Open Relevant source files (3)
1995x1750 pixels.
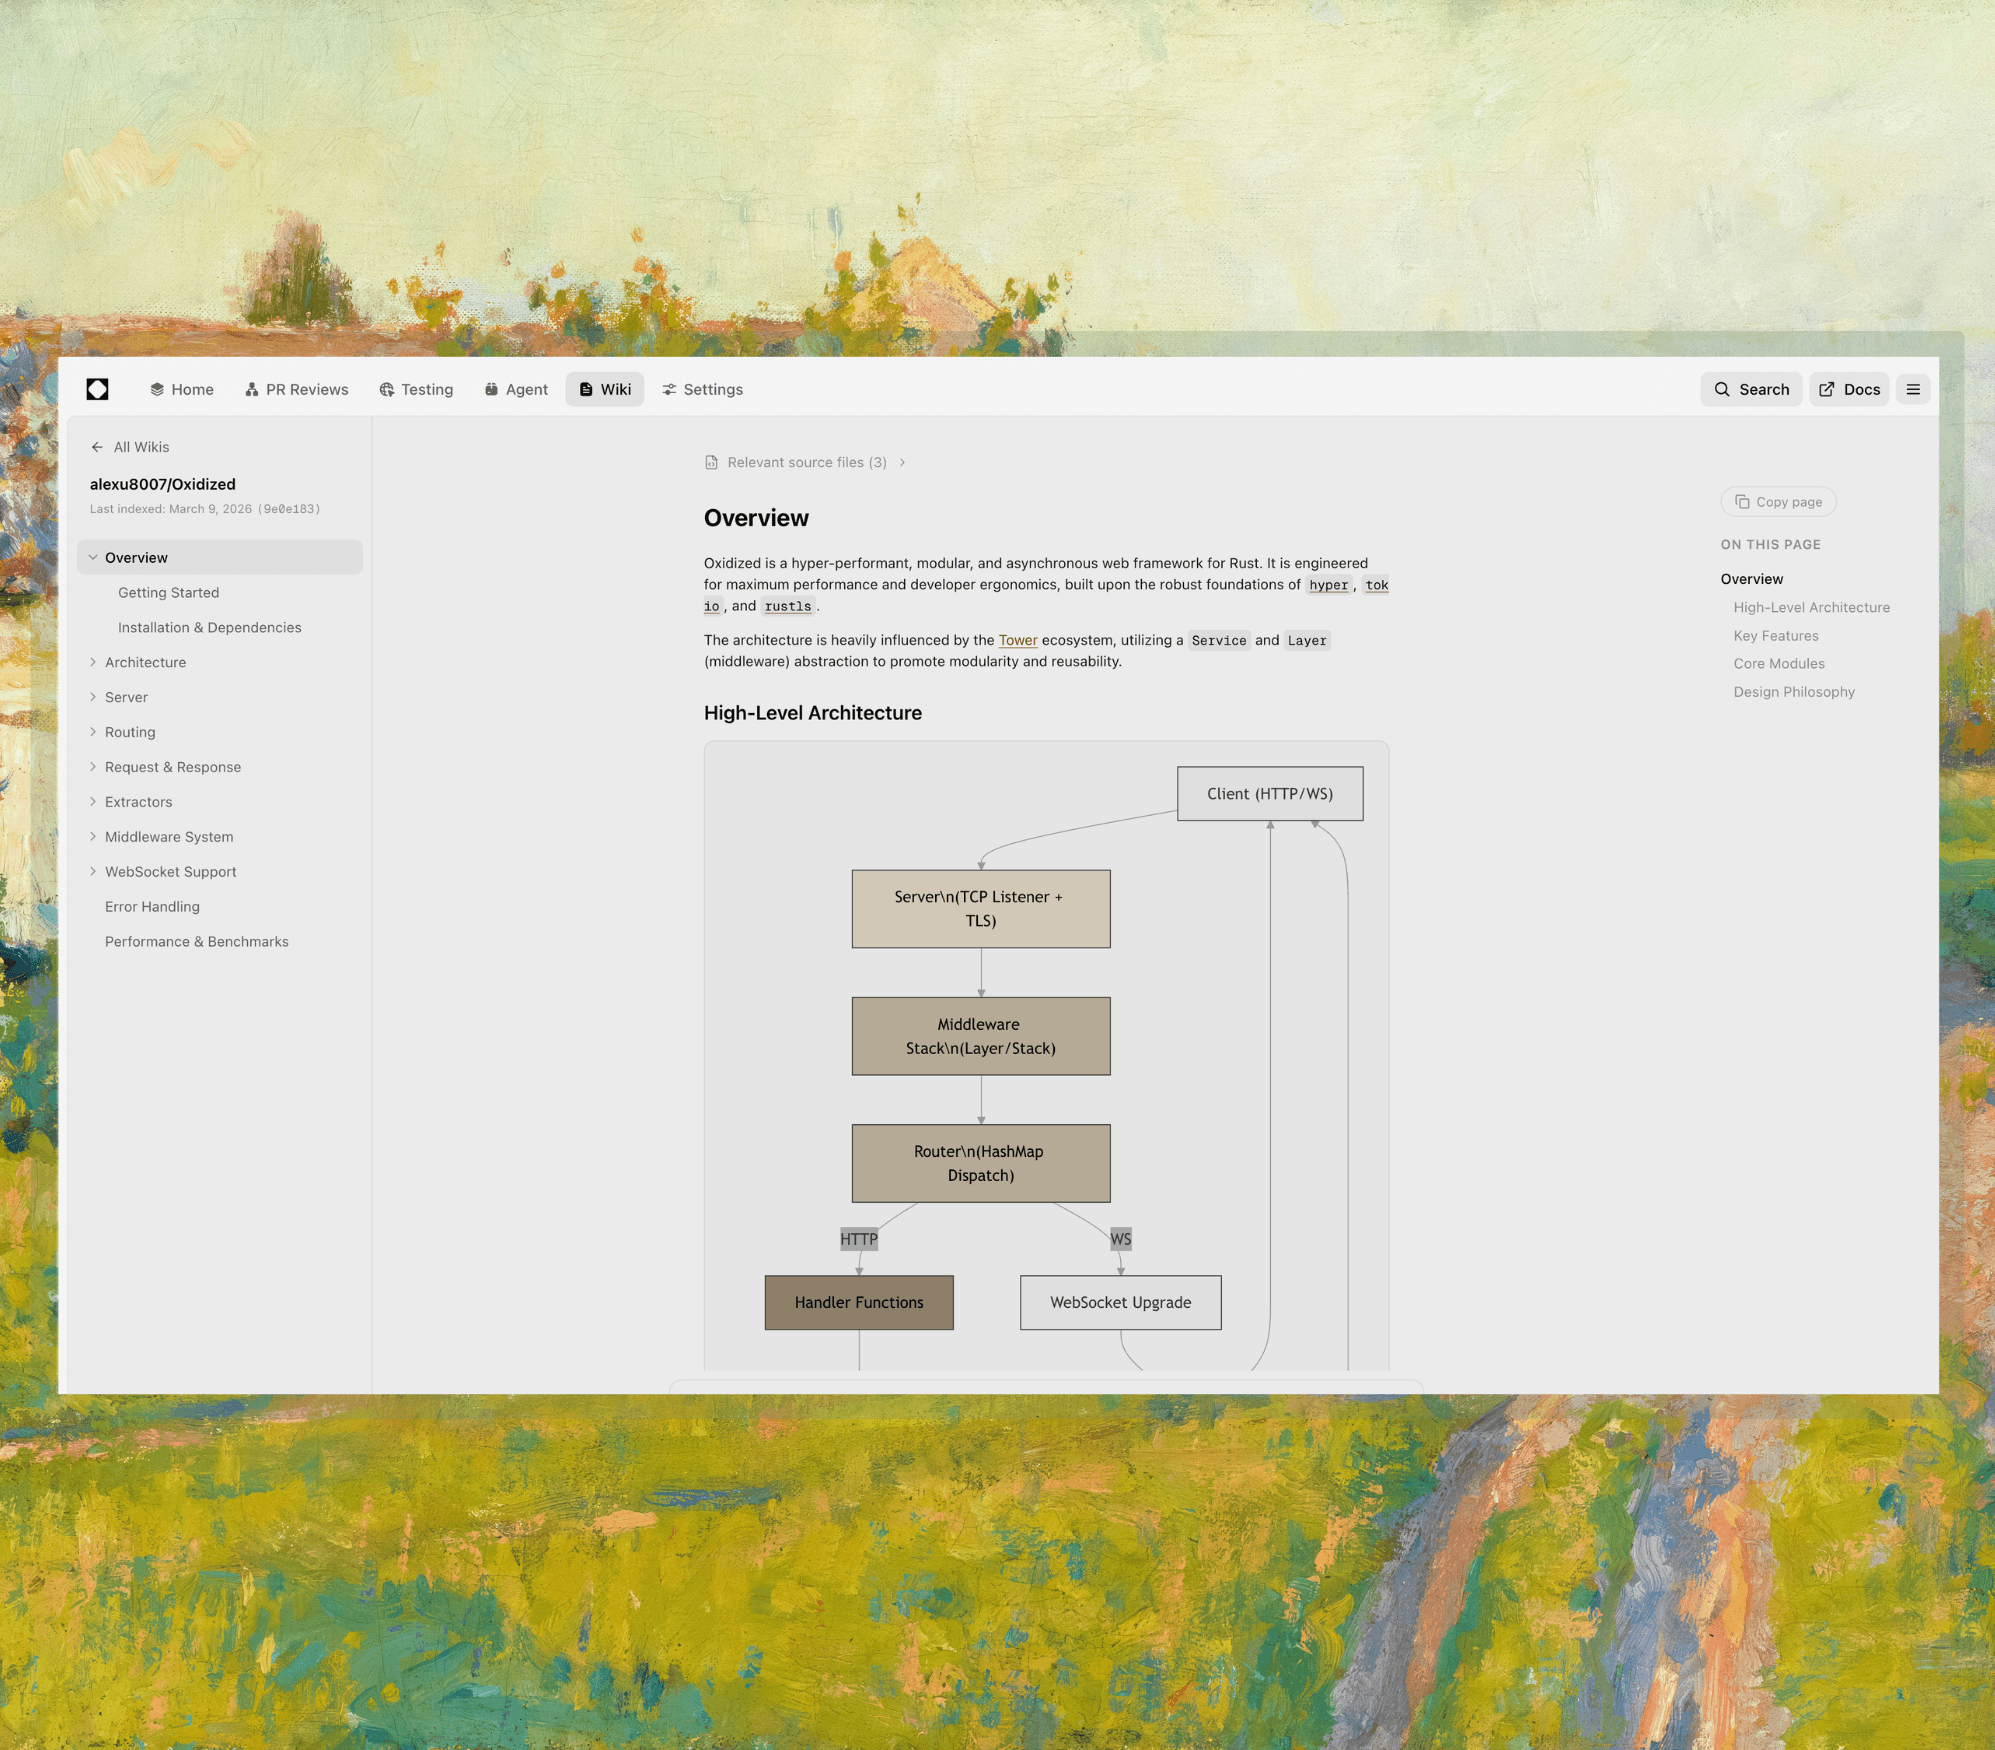805,462
